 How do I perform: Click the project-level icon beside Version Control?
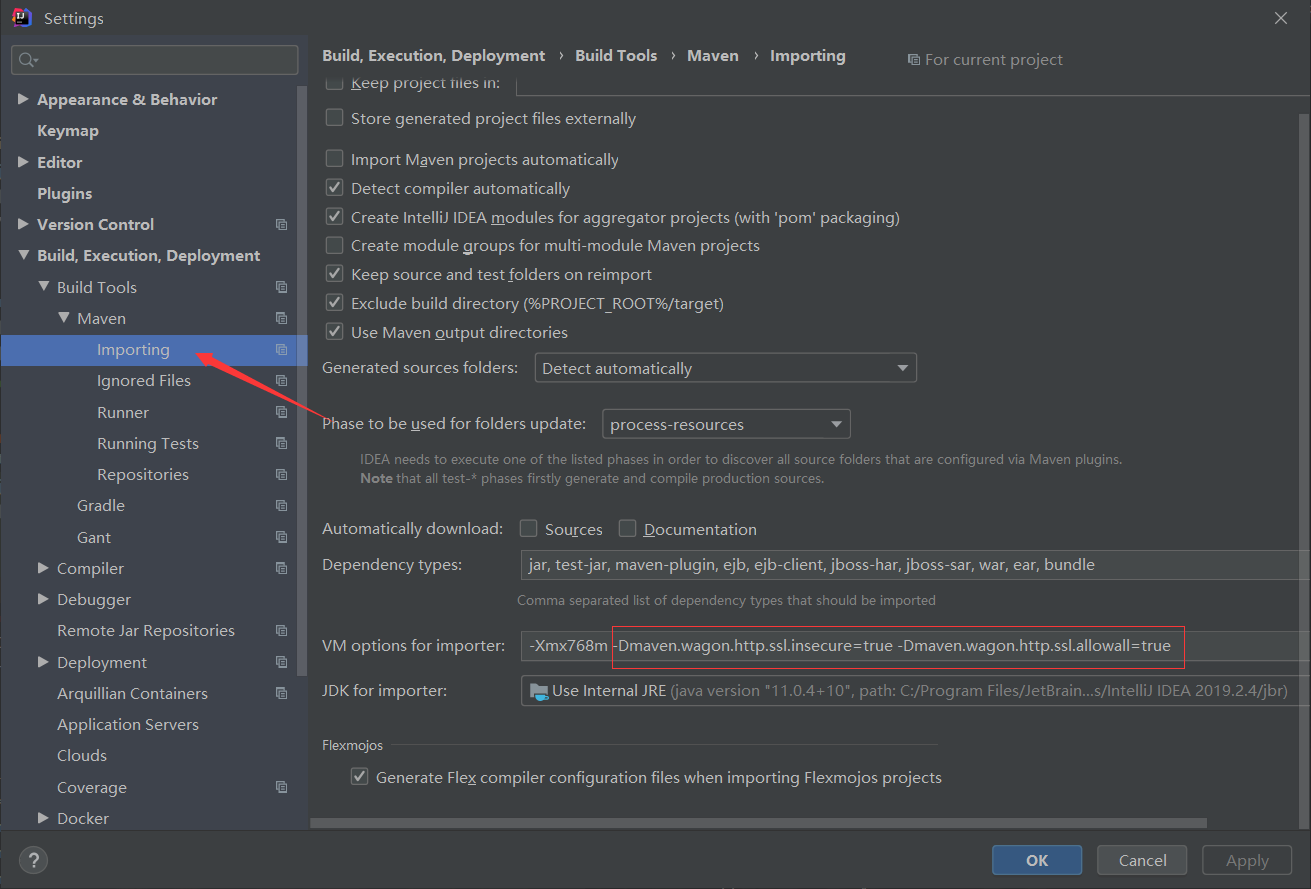click(281, 224)
